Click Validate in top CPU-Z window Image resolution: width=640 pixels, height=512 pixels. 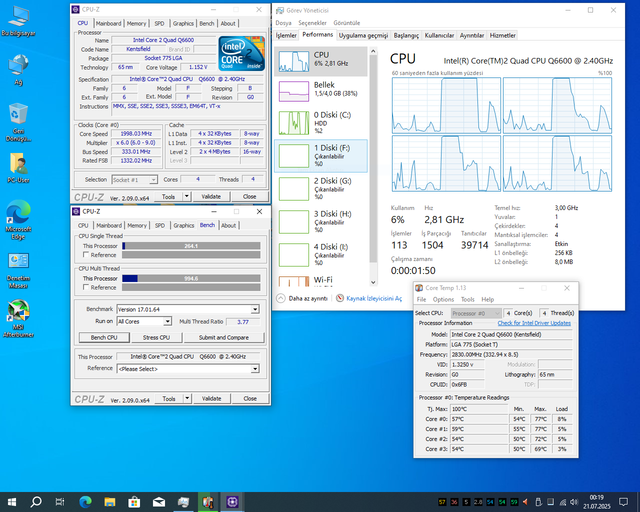211,196
